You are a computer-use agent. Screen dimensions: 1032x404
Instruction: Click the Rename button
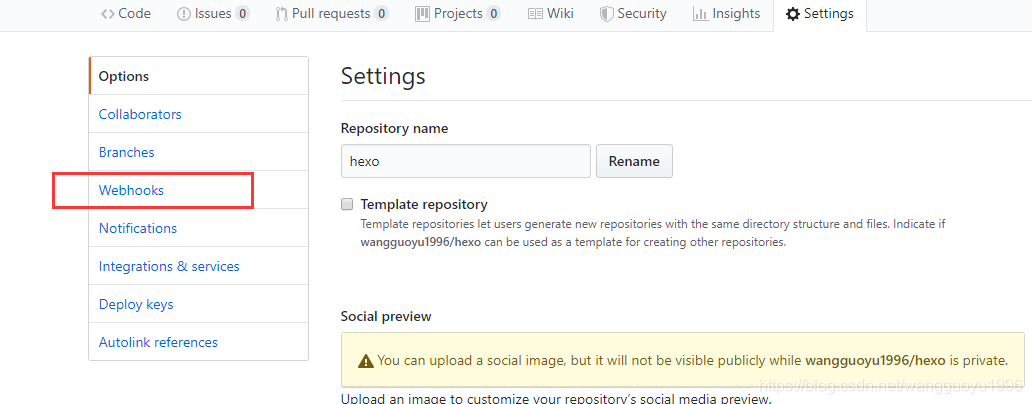[634, 161]
